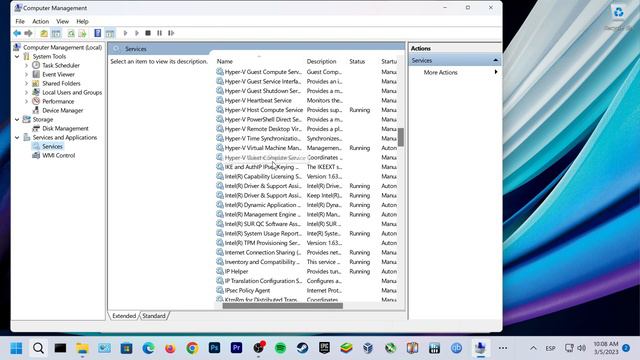Expand the Performance node

click(27, 101)
